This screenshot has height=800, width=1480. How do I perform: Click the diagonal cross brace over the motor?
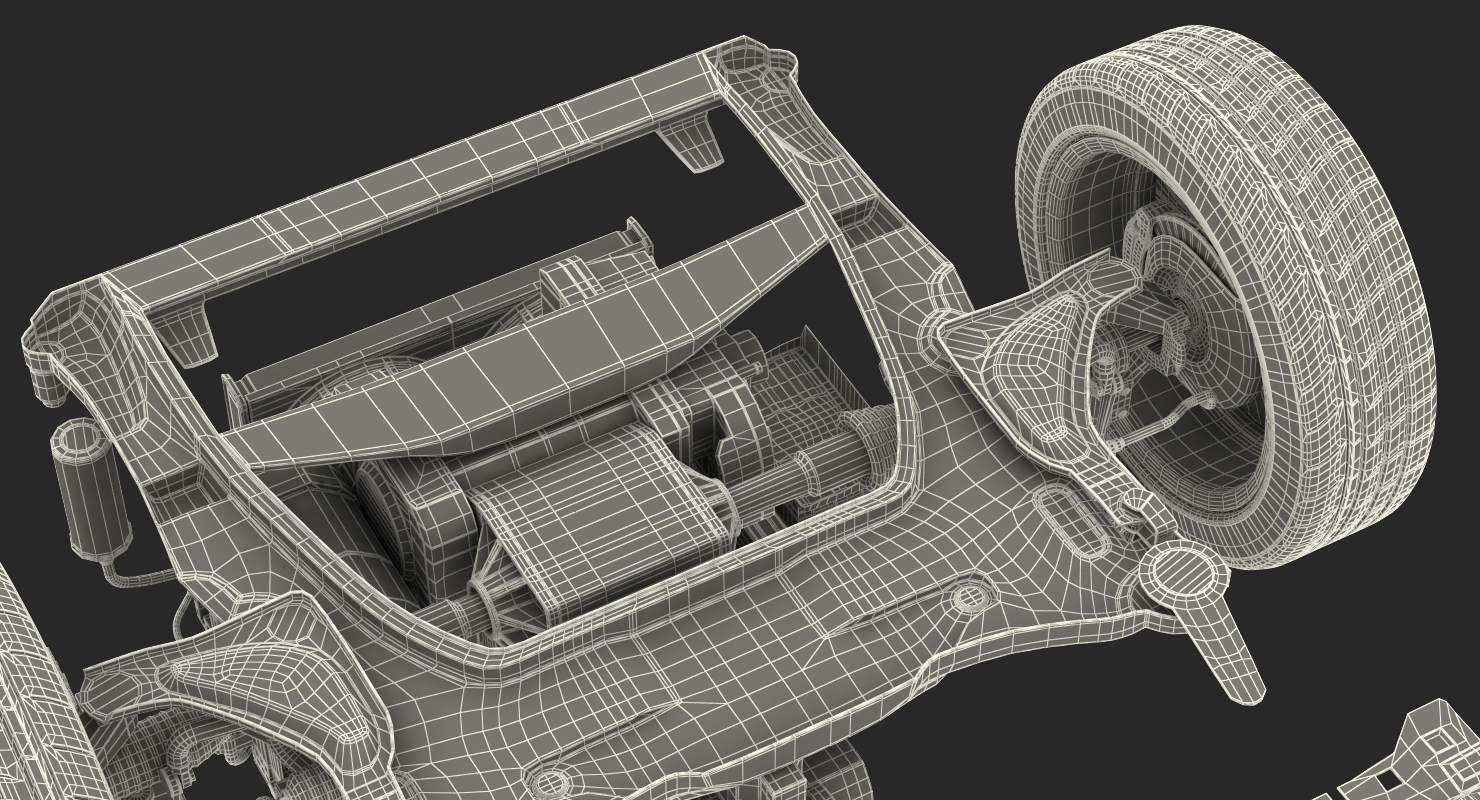coord(520,340)
